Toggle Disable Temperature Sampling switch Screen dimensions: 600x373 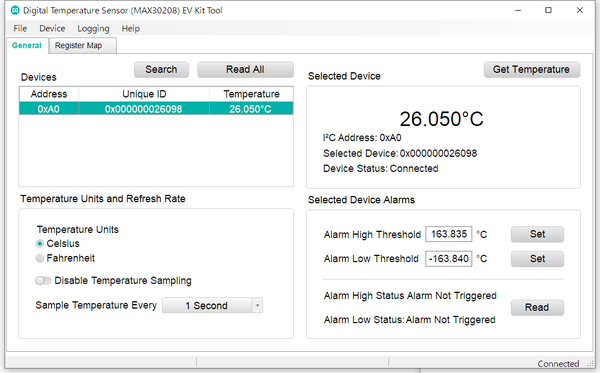tap(43, 281)
